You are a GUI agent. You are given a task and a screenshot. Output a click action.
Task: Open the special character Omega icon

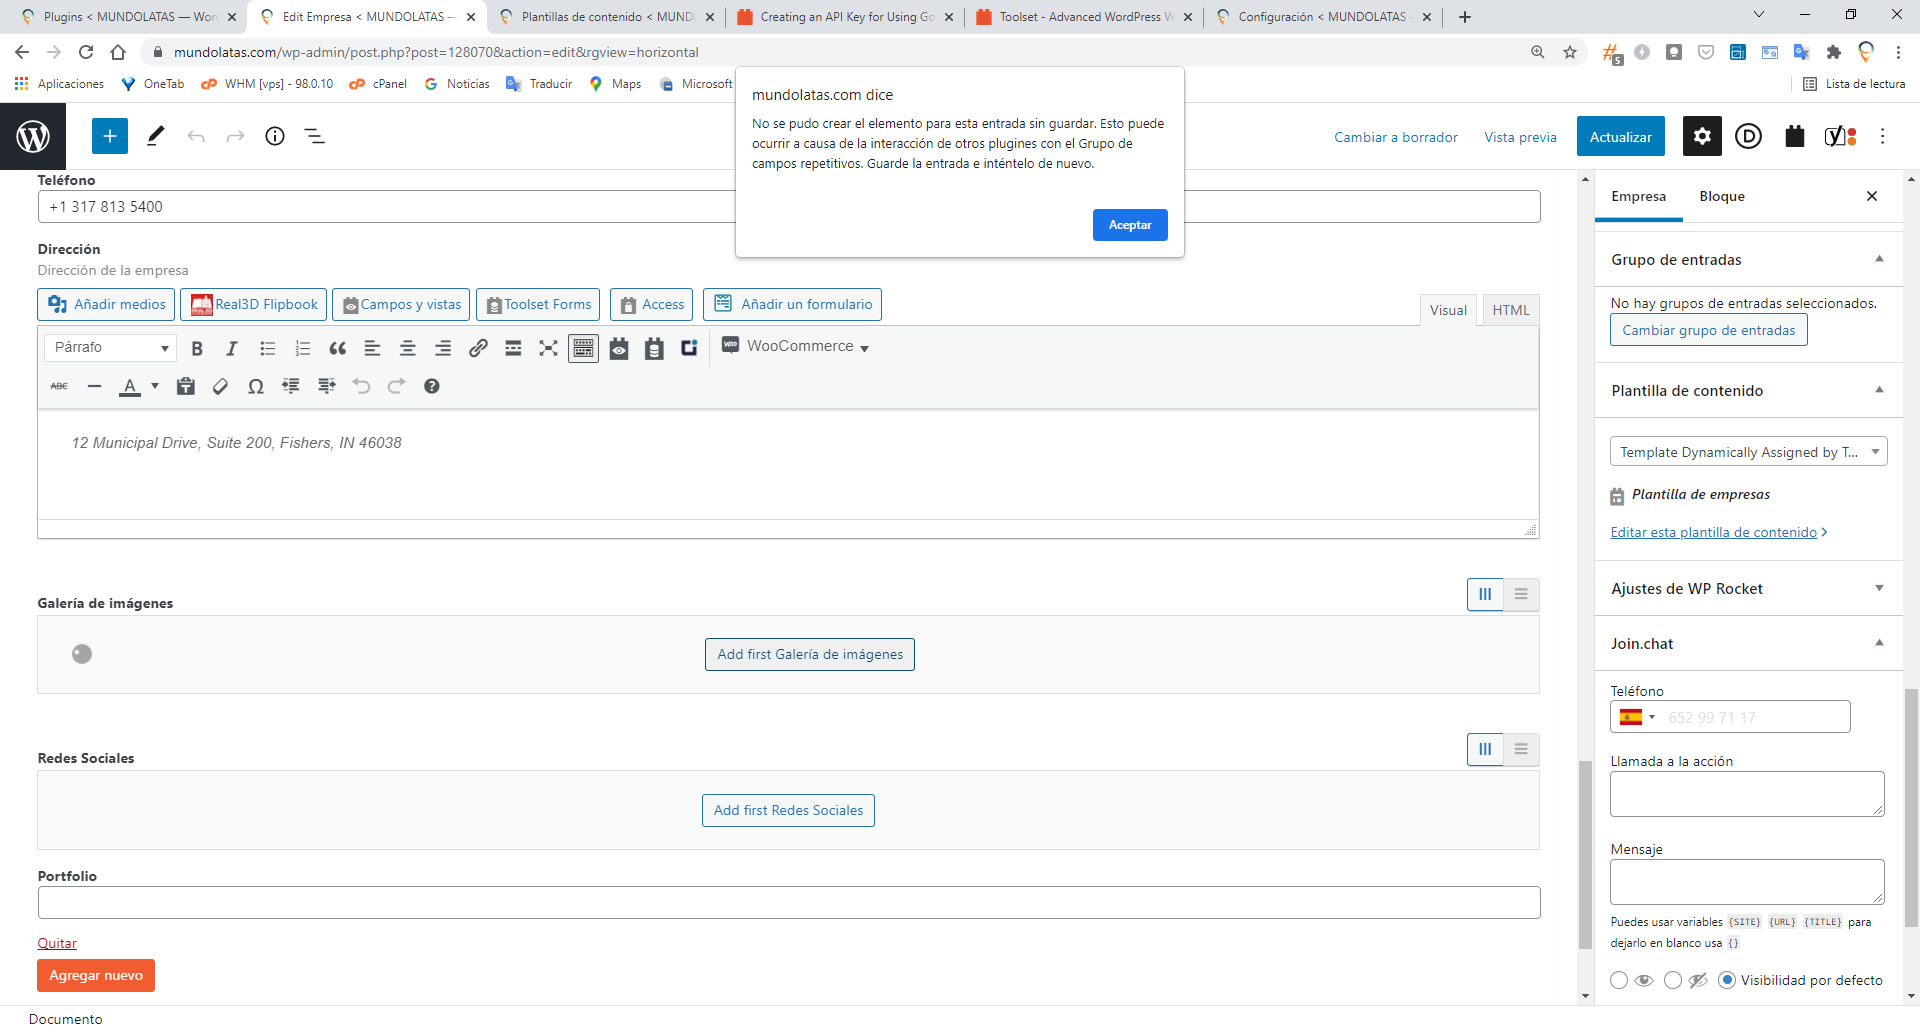tap(256, 386)
